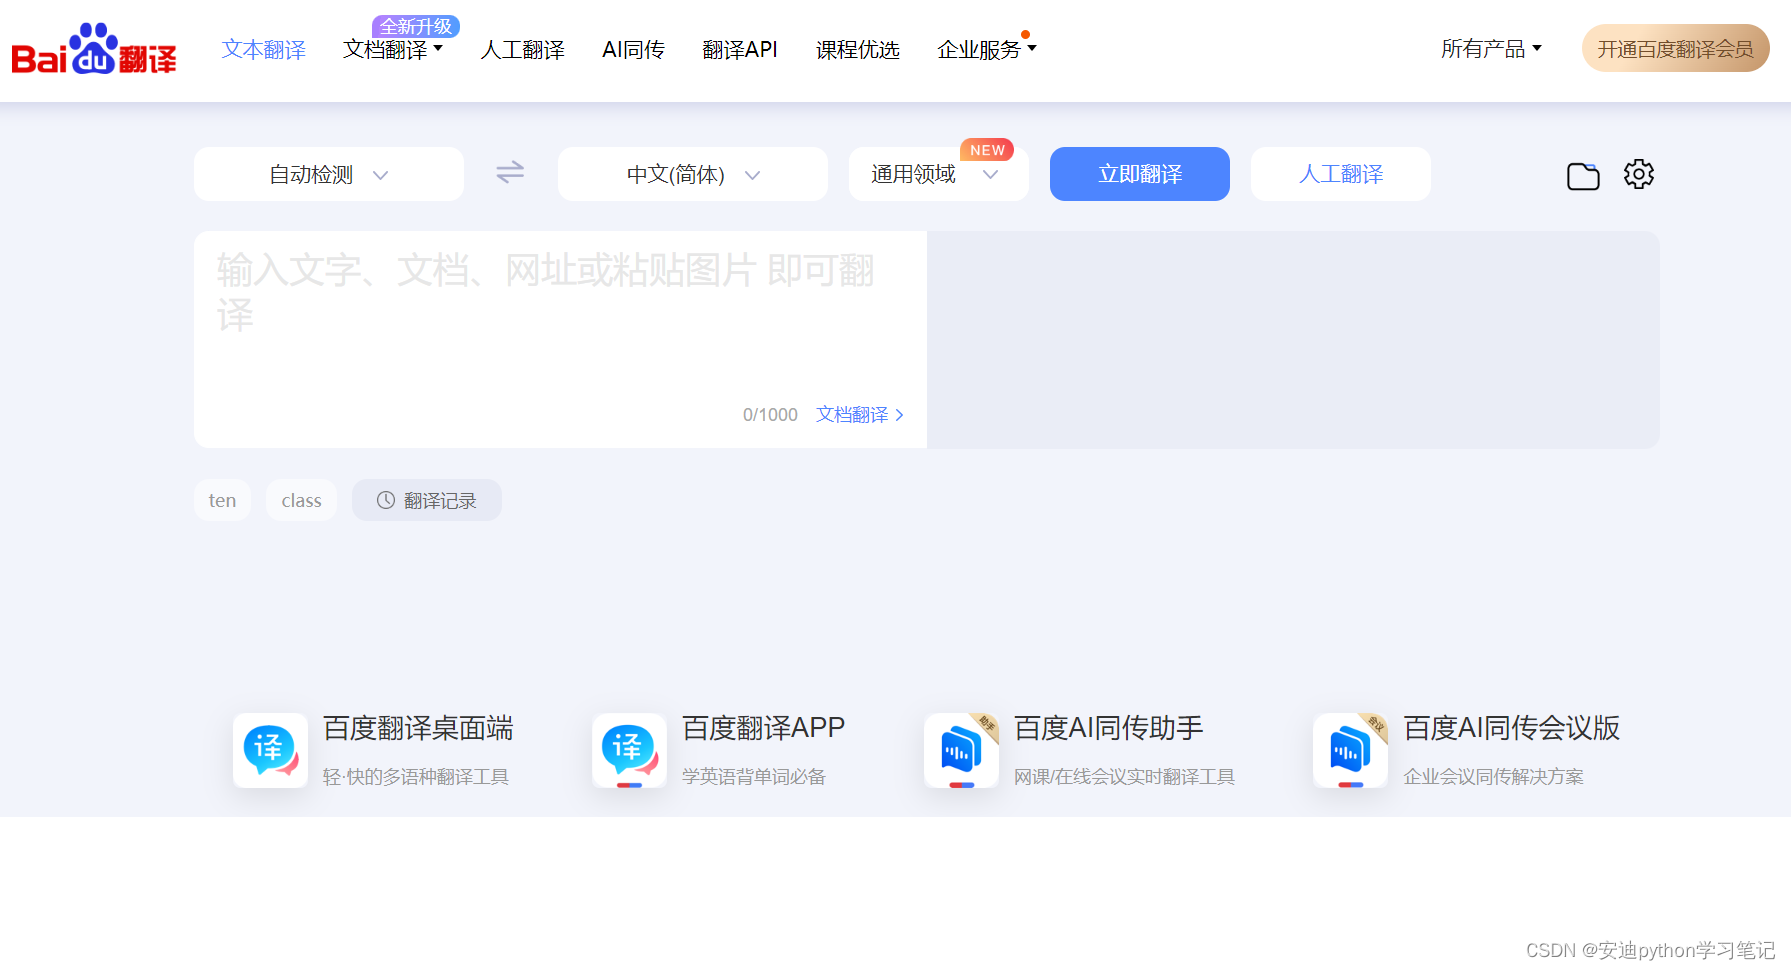The image size is (1791, 970).
Task: Open the 中文(简体) target language dropdown
Action: click(693, 174)
